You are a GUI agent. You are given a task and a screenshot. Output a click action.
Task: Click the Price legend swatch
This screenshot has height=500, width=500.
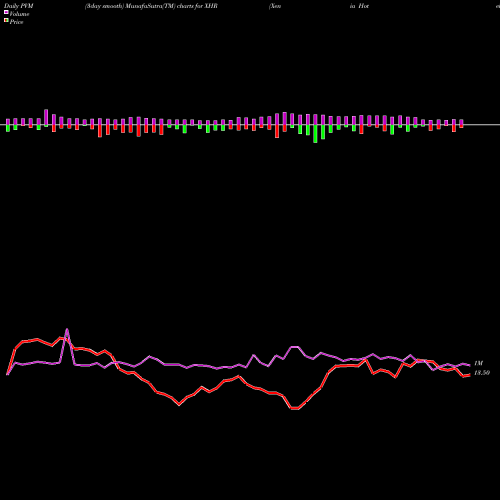pyautogui.click(x=6, y=21)
